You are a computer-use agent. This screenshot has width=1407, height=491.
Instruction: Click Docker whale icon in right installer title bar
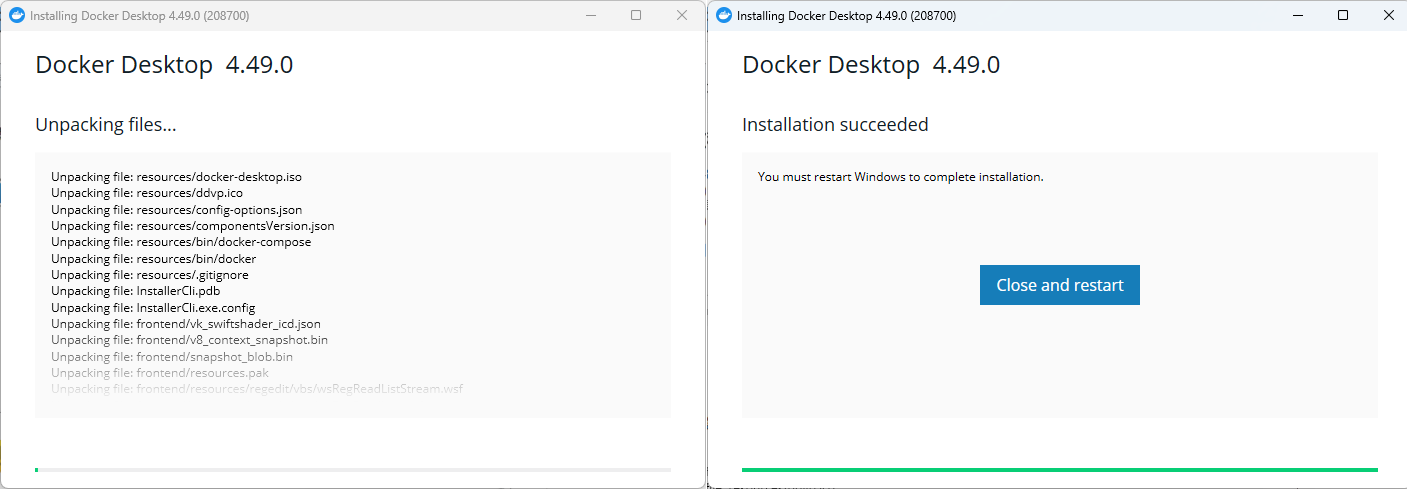point(724,16)
